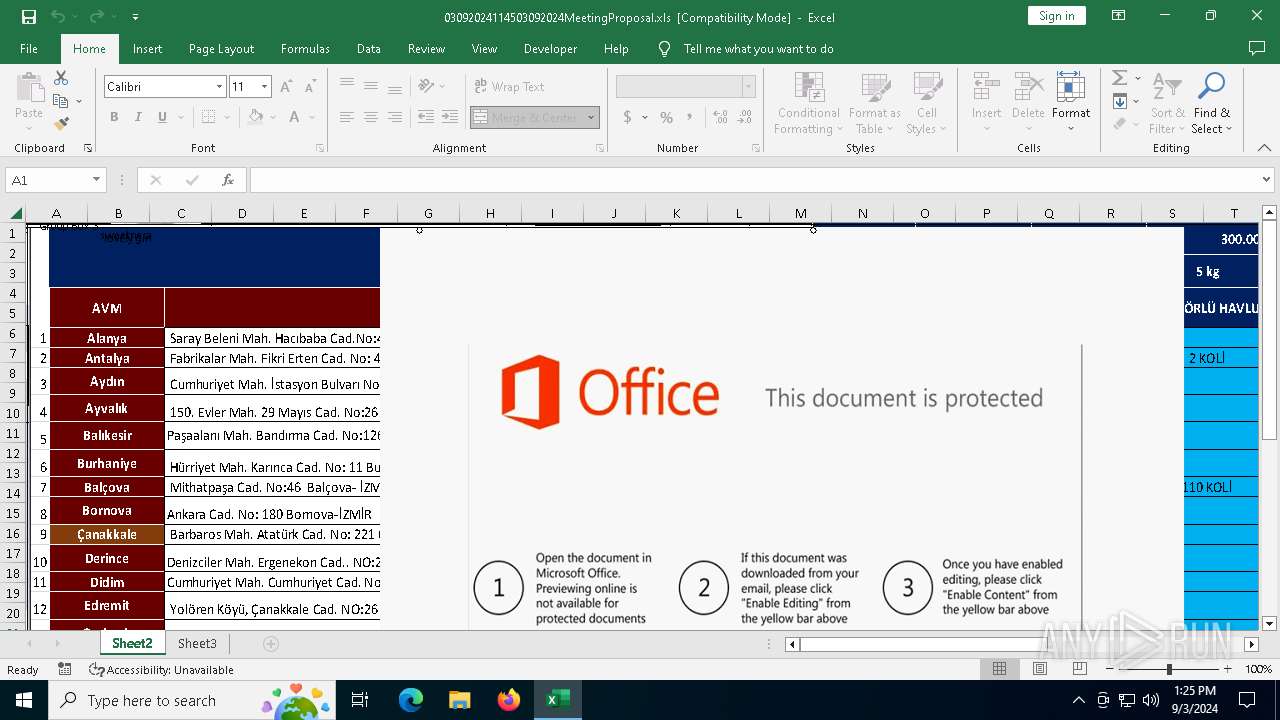Toggle Wrap Text

coord(509,87)
